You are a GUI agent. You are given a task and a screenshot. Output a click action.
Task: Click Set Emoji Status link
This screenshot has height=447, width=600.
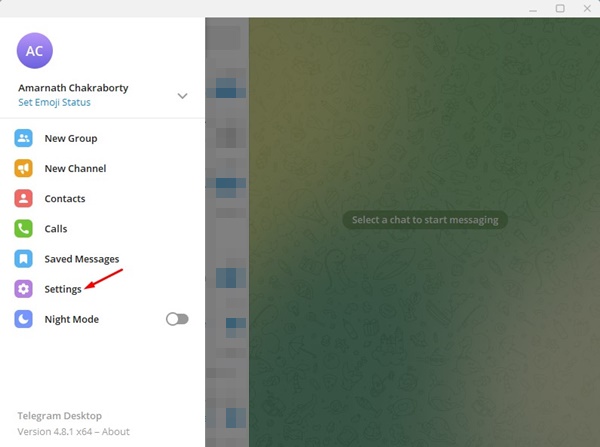(54, 103)
